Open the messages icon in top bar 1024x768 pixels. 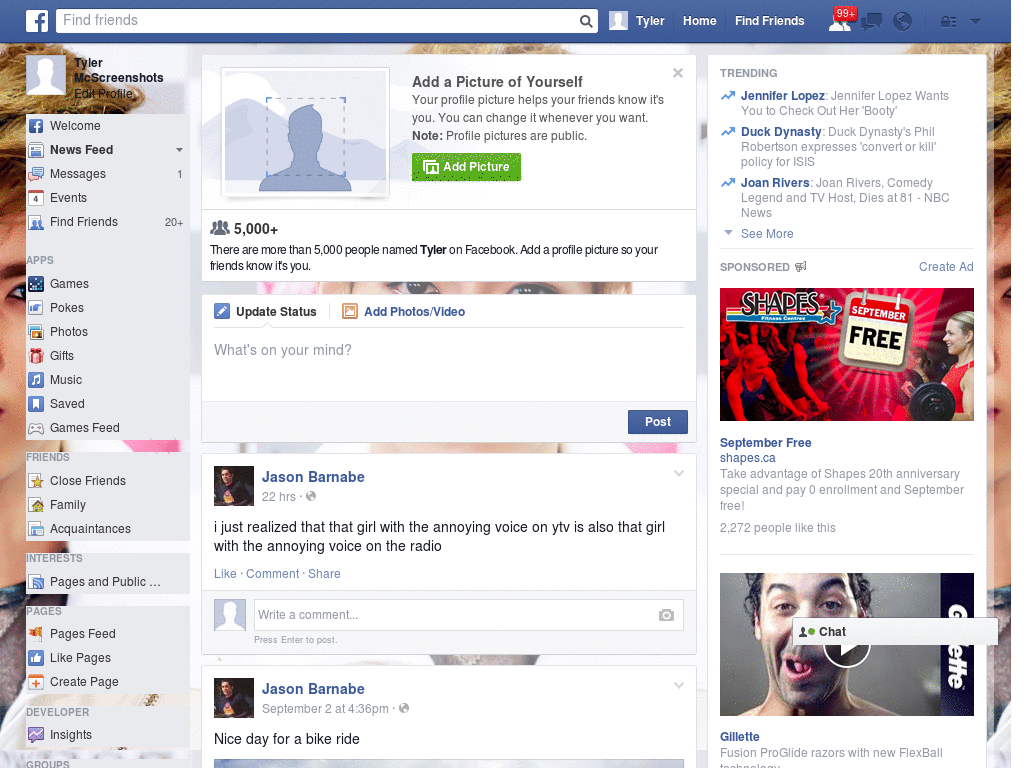[x=871, y=22]
